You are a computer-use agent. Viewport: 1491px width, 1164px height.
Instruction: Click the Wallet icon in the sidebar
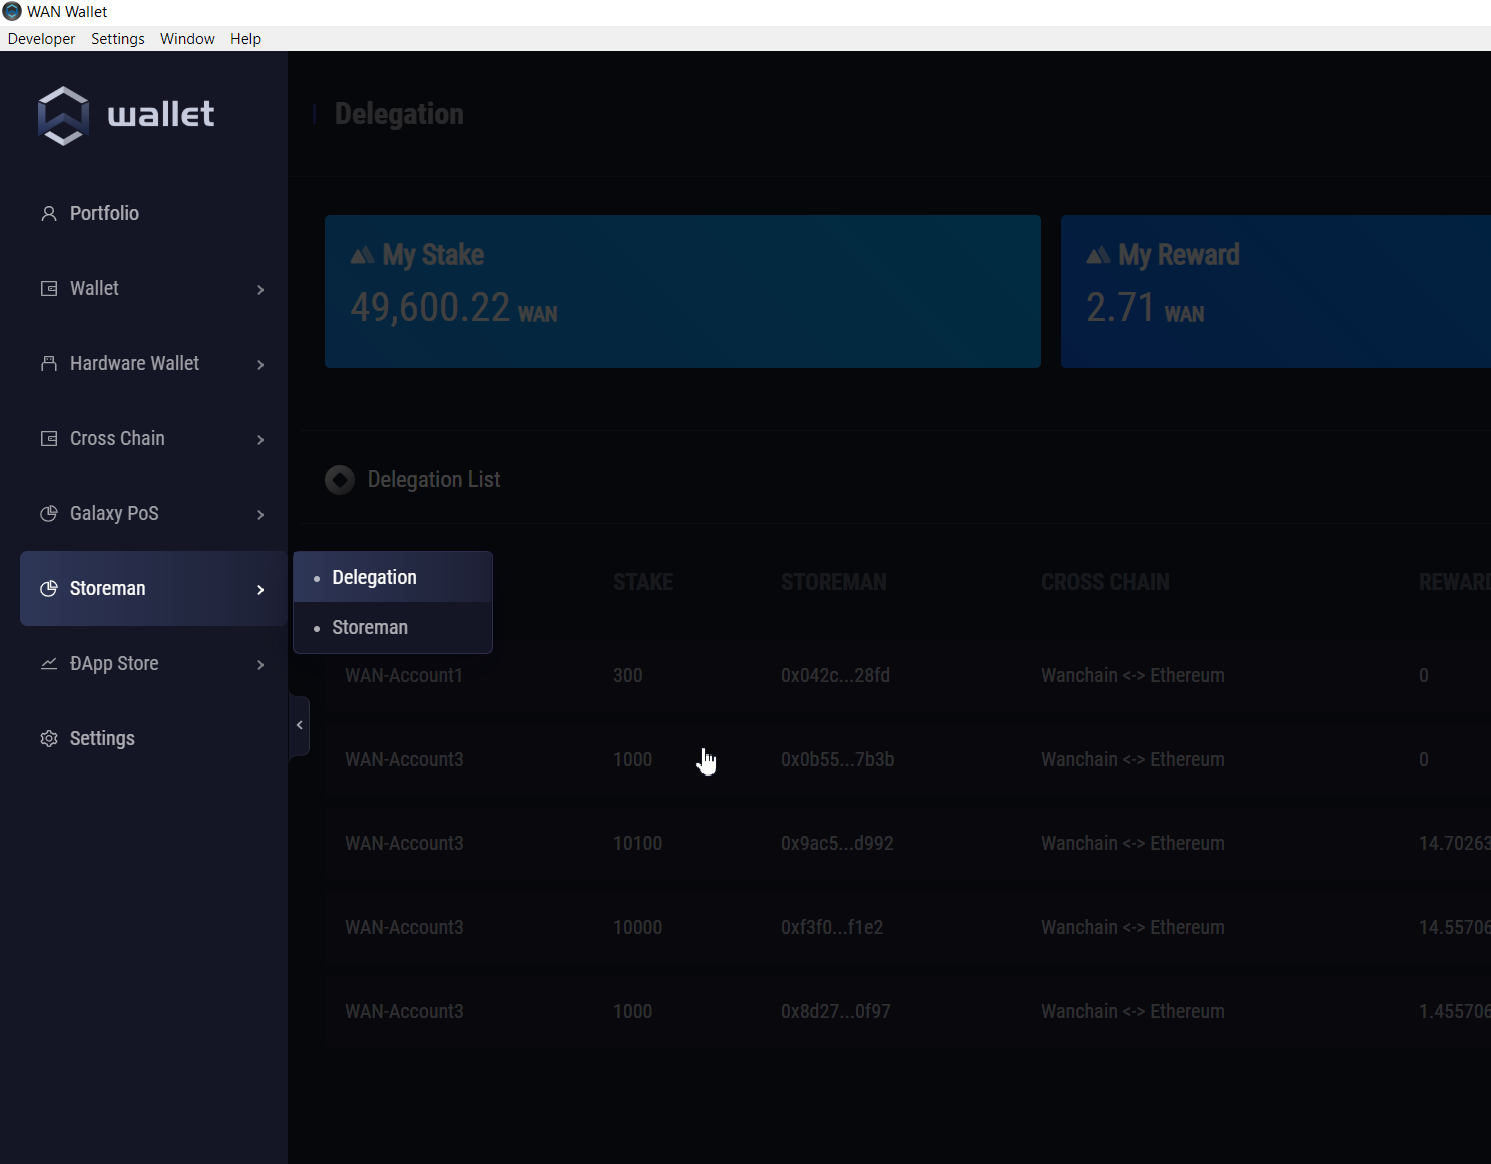pos(48,288)
